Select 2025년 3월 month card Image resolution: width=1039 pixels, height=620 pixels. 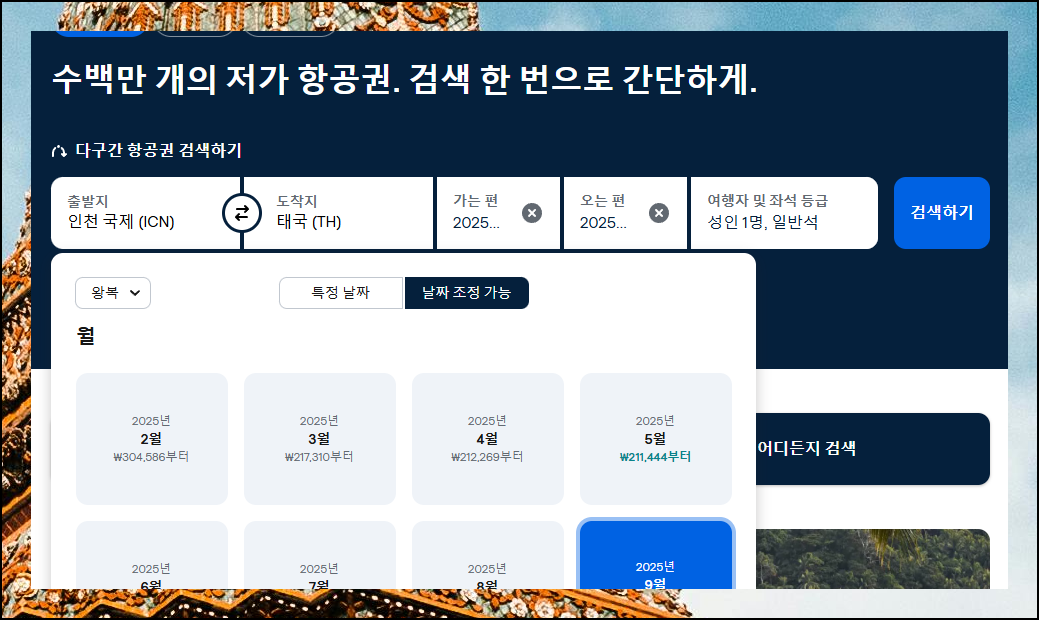pyautogui.click(x=319, y=439)
